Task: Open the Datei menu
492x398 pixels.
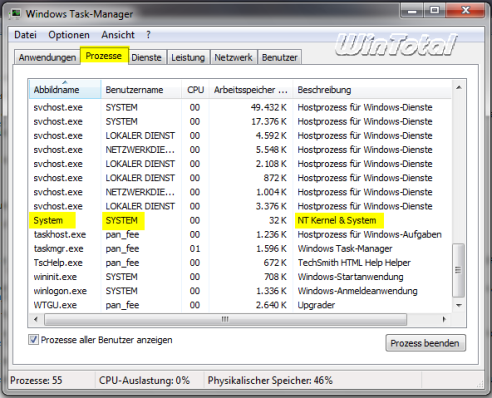Action: [x=25, y=35]
